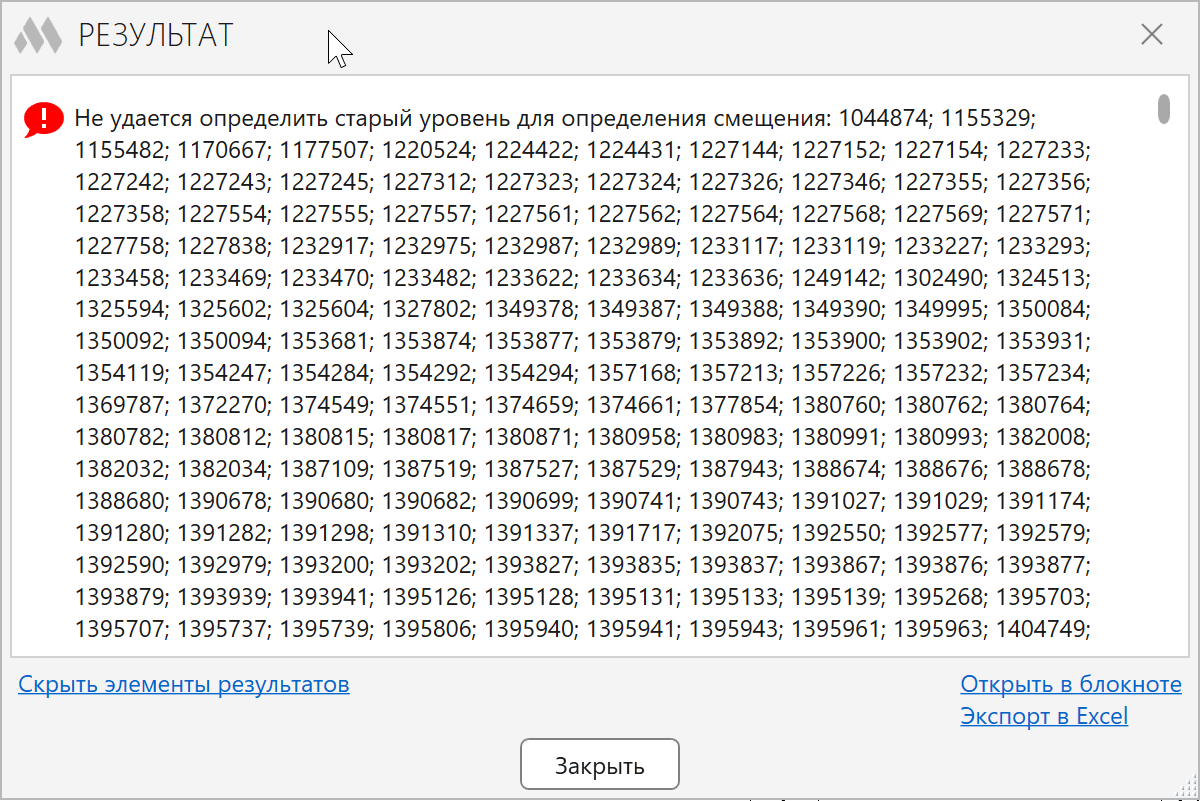The height and width of the screenshot is (801, 1200).
Task: Click element ID 1302490
Action: pyautogui.click(x=938, y=278)
